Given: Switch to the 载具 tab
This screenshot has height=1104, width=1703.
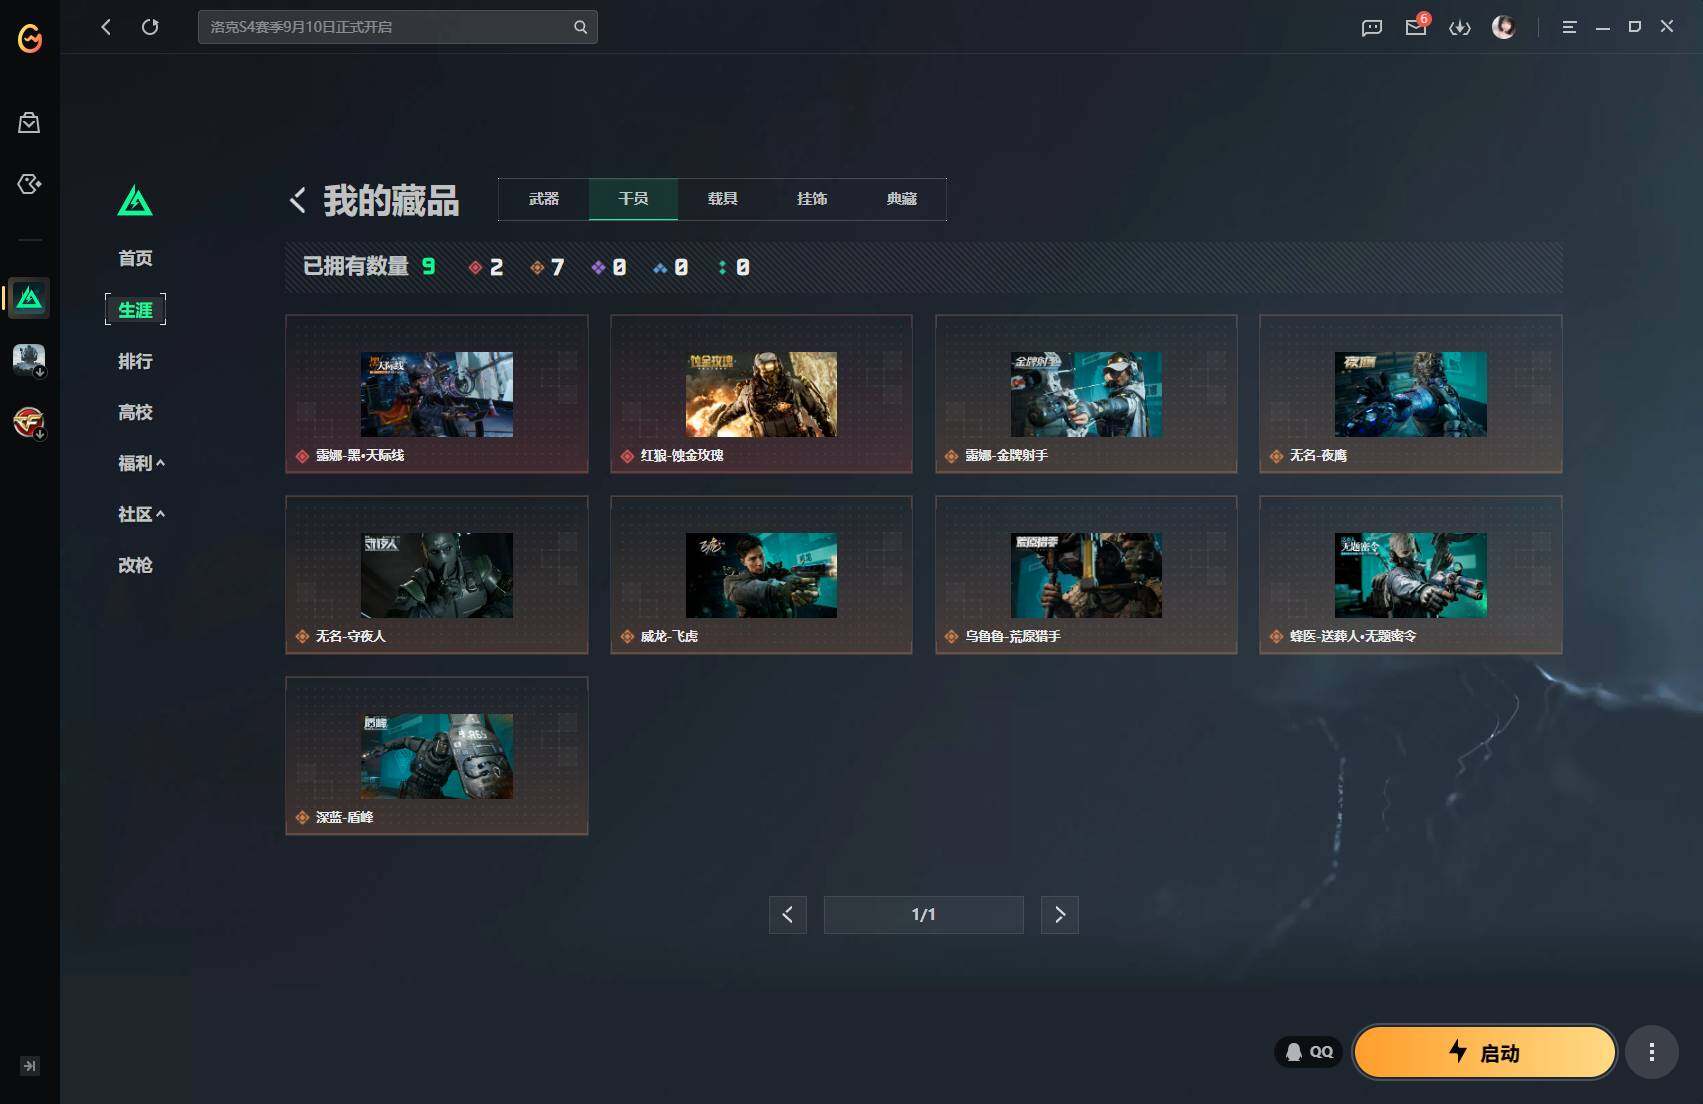Looking at the screenshot, I should pos(723,199).
